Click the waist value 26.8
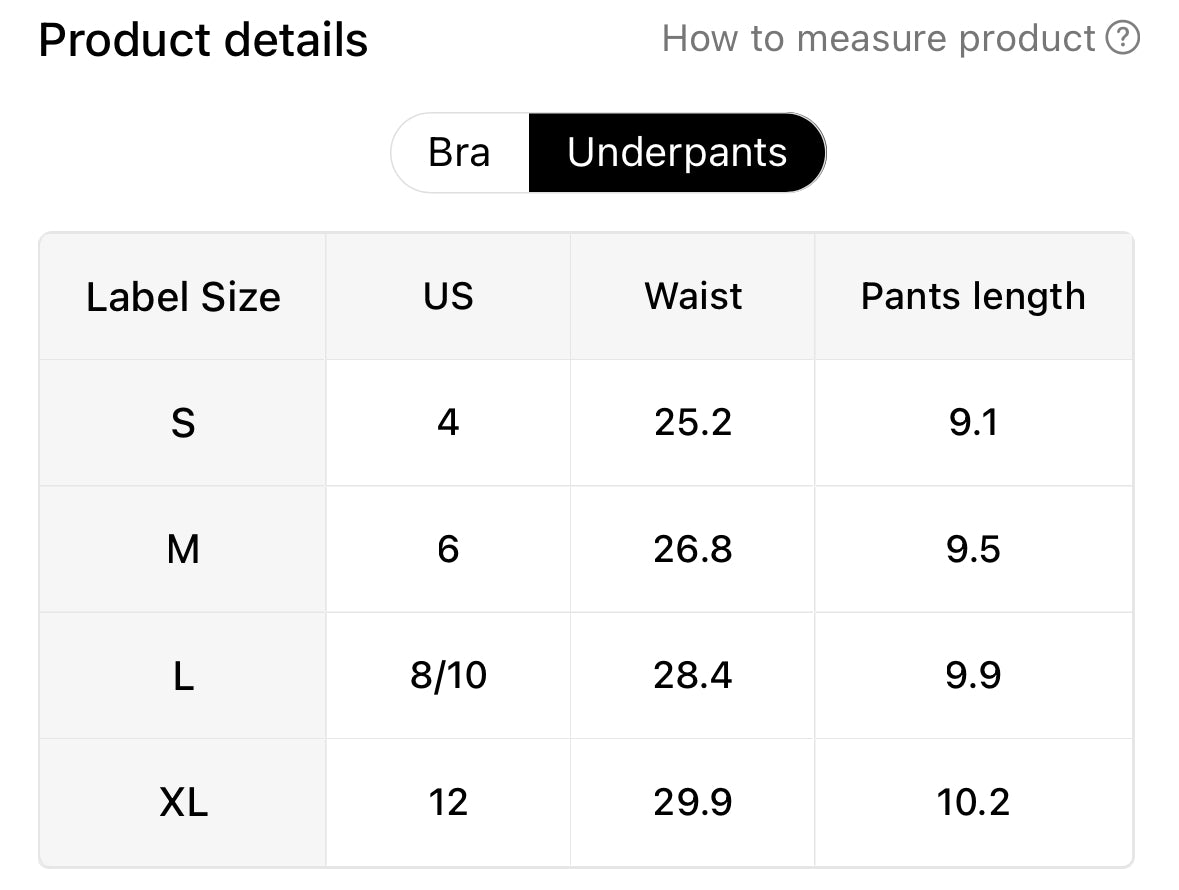 [x=693, y=549]
